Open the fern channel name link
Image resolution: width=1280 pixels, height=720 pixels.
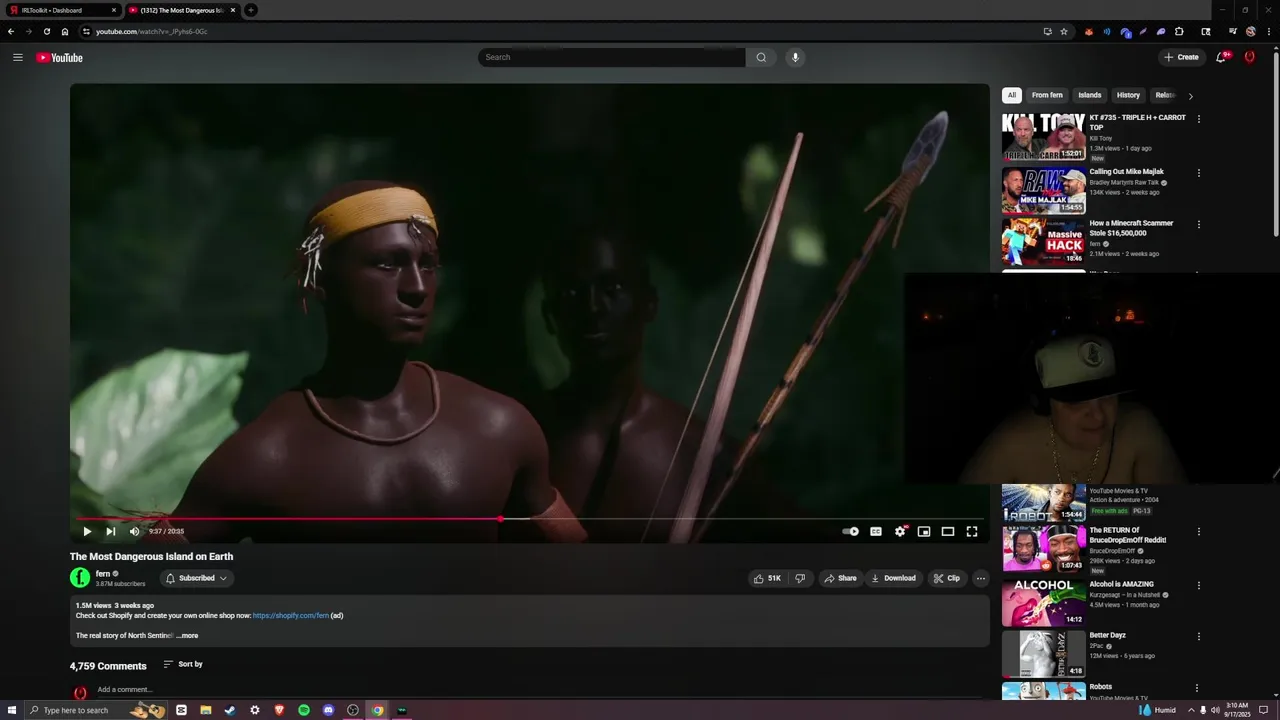tap(103, 574)
